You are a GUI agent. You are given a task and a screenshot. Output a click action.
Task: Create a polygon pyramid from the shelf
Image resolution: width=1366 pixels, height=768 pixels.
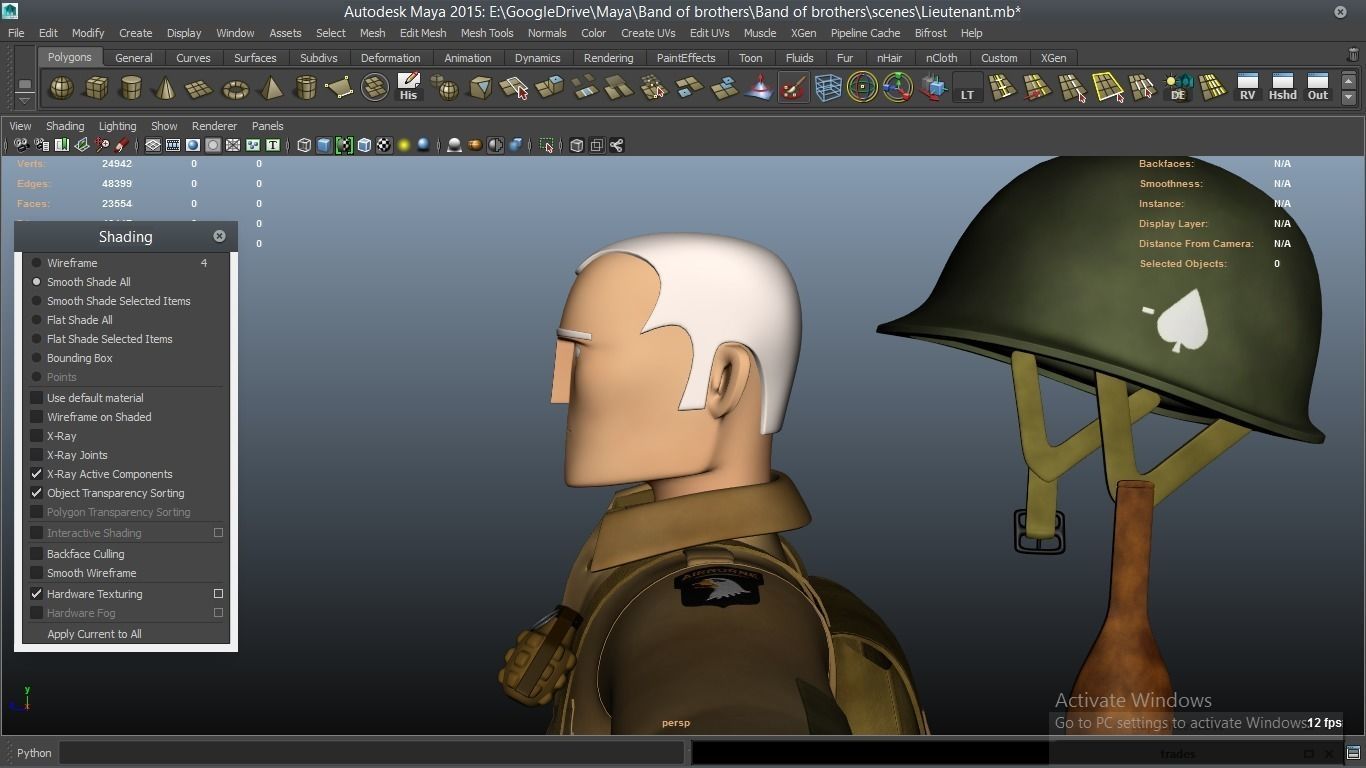pos(270,88)
